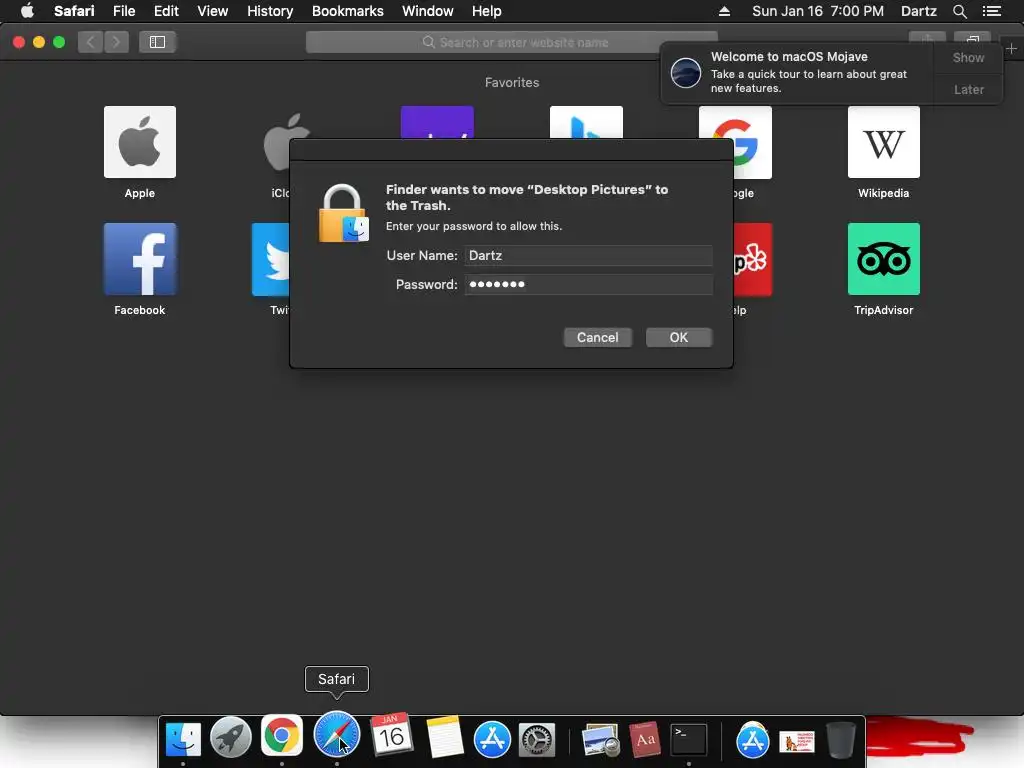Click the Safari address search bar

click(511, 42)
